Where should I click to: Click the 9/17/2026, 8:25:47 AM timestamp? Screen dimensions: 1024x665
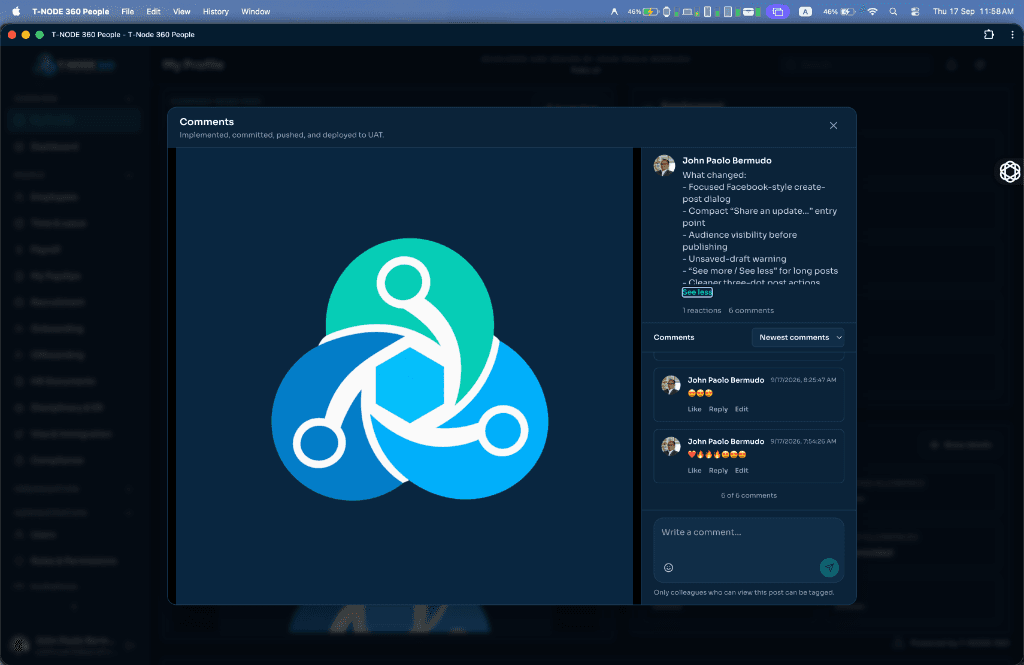803,380
